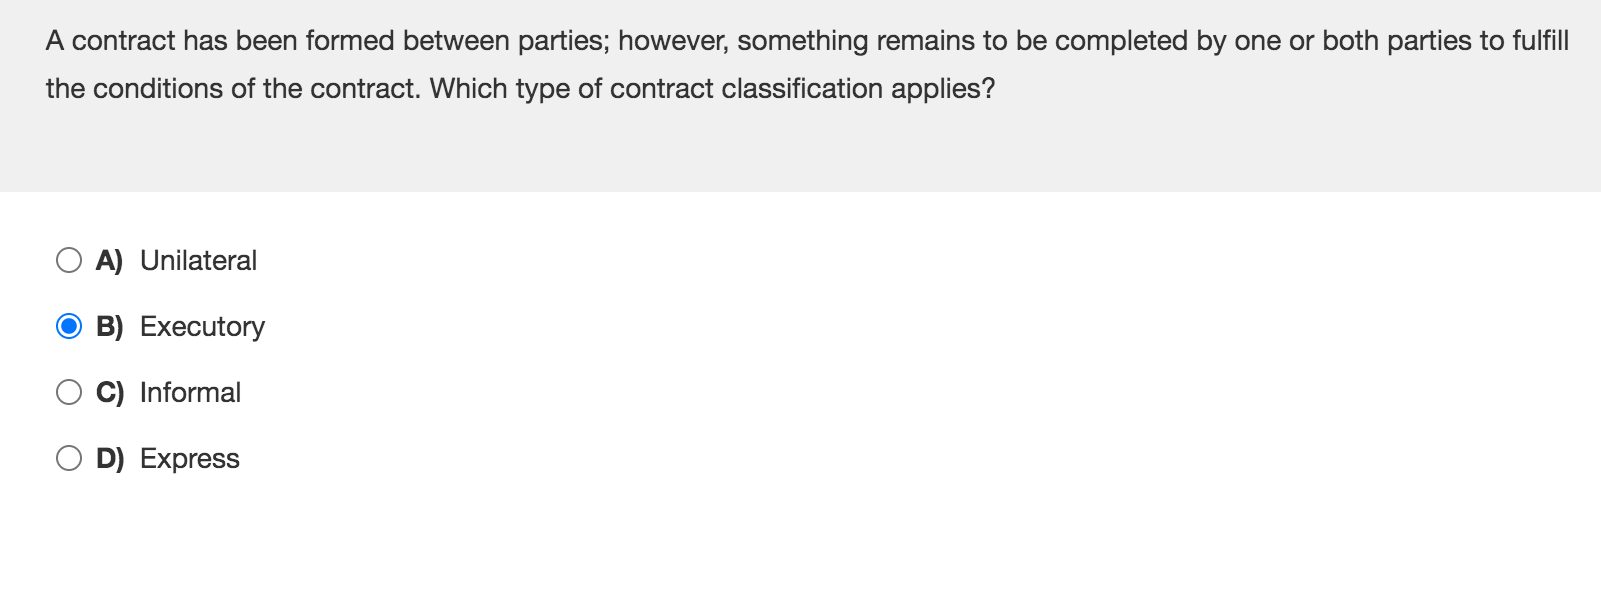Image resolution: width=1601 pixels, height=595 pixels.
Task: Click the Express answer label
Action: pos(190,458)
